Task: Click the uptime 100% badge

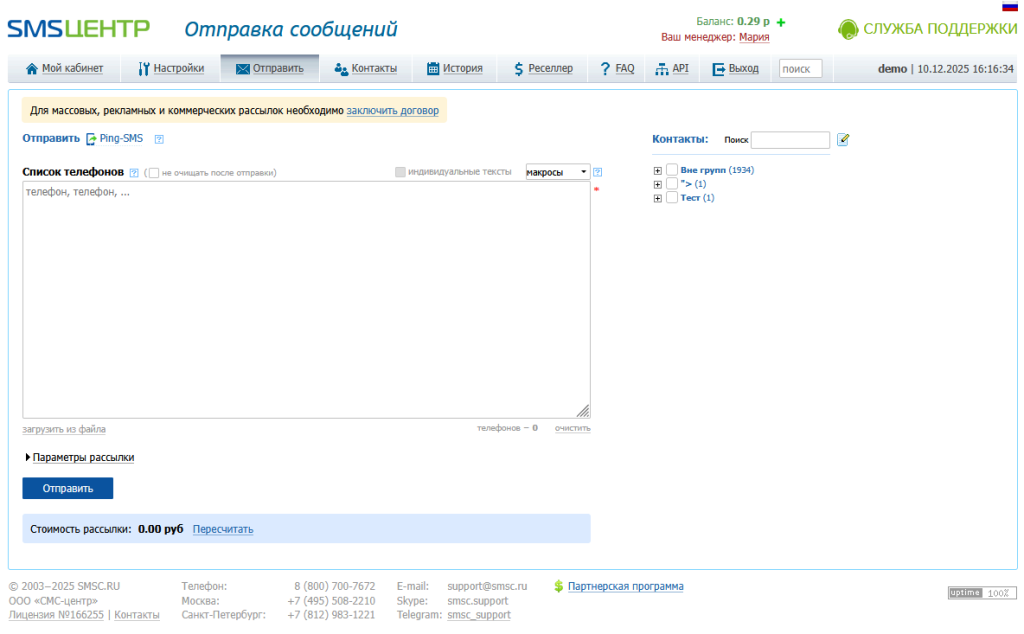Action: 982,593
